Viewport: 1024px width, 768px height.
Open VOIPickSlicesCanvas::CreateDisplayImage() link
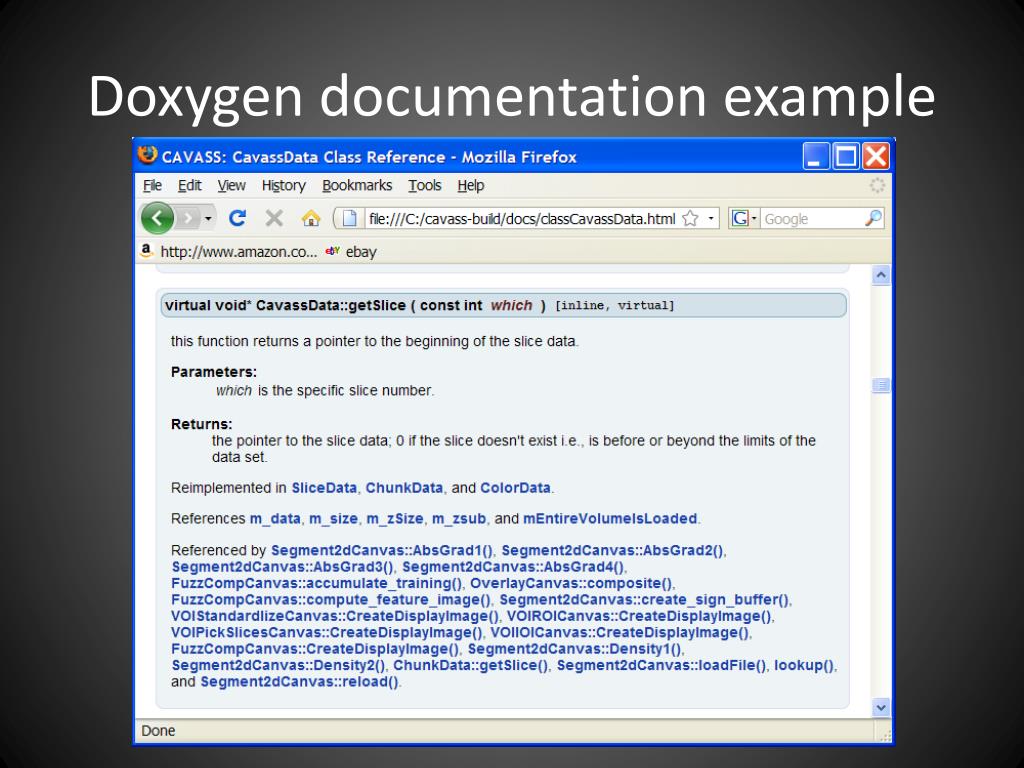click(x=327, y=632)
